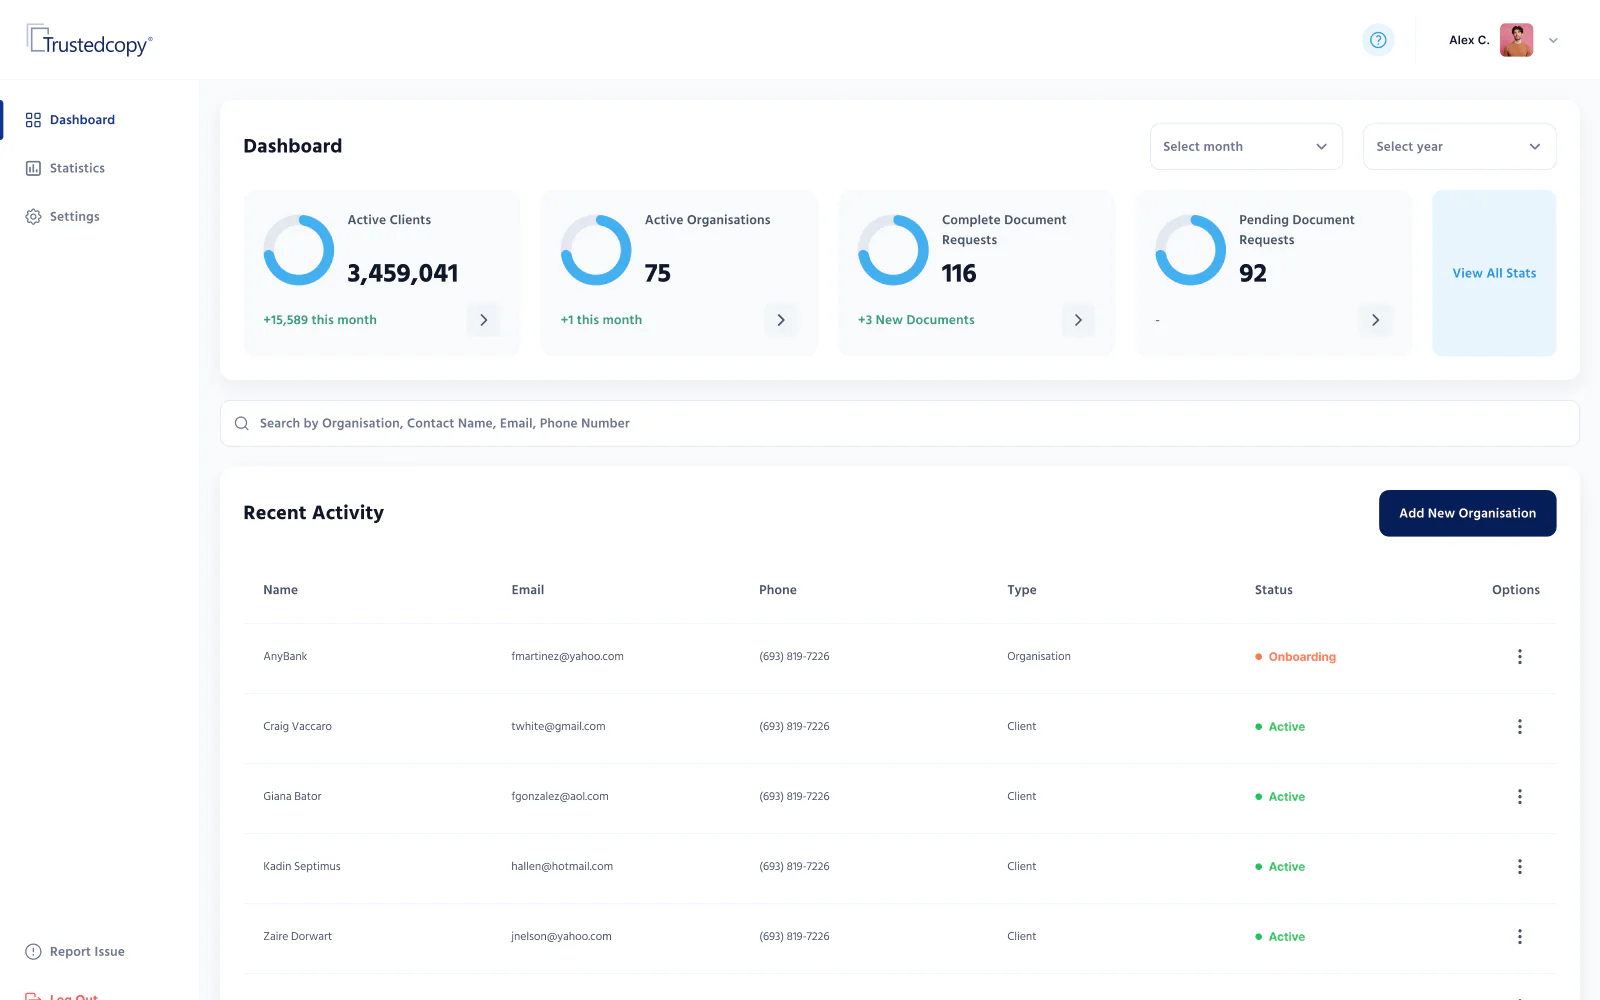Open the Select month dropdown
The width and height of the screenshot is (1600, 1000).
[x=1246, y=147]
